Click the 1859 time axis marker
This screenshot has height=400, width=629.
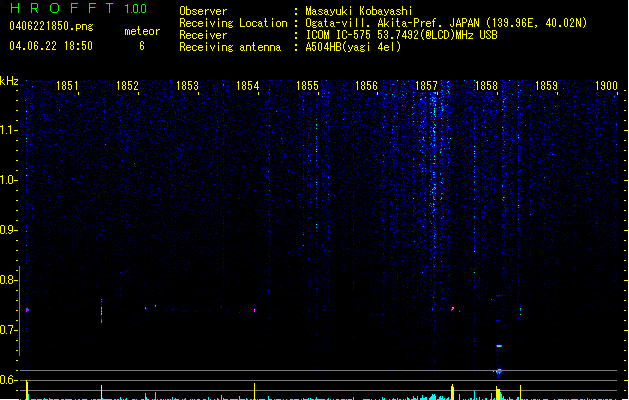point(546,86)
